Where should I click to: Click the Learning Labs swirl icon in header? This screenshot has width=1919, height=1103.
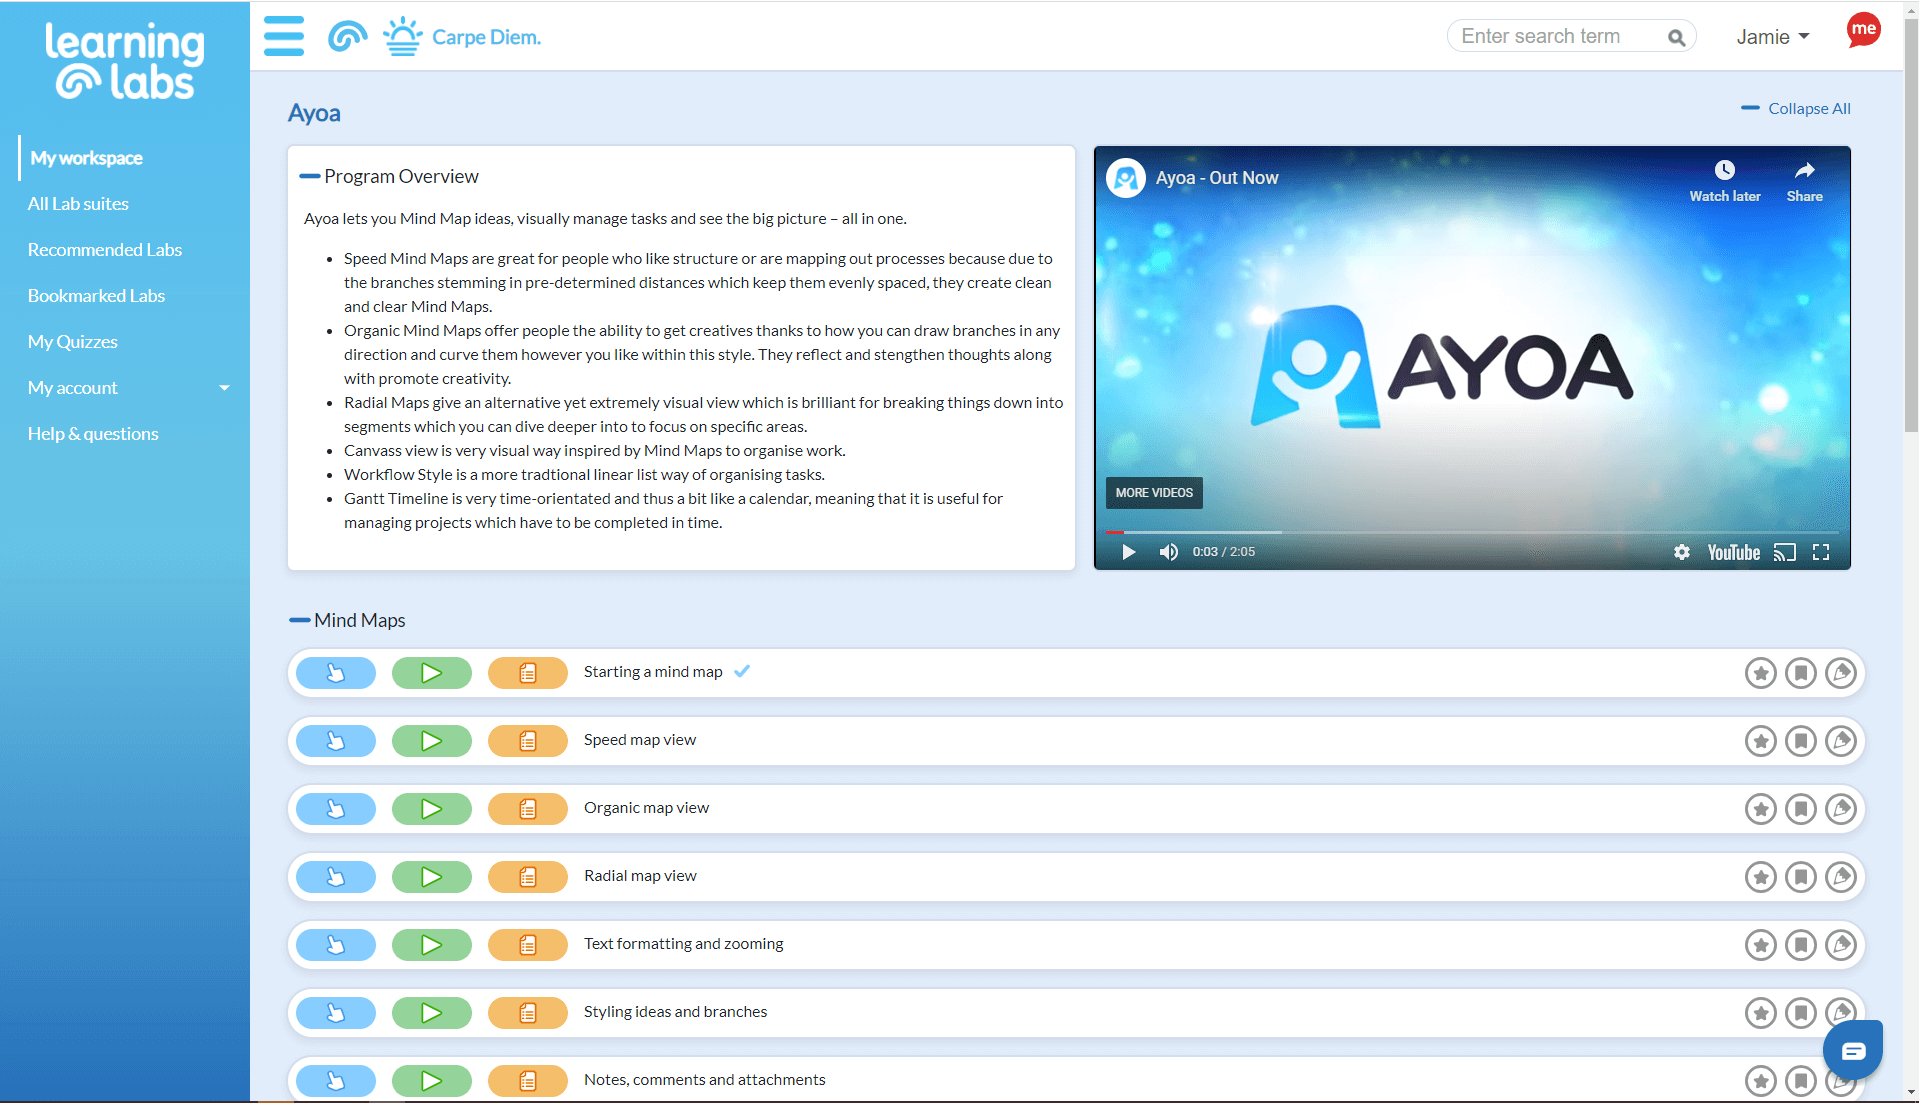coord(347,37)
